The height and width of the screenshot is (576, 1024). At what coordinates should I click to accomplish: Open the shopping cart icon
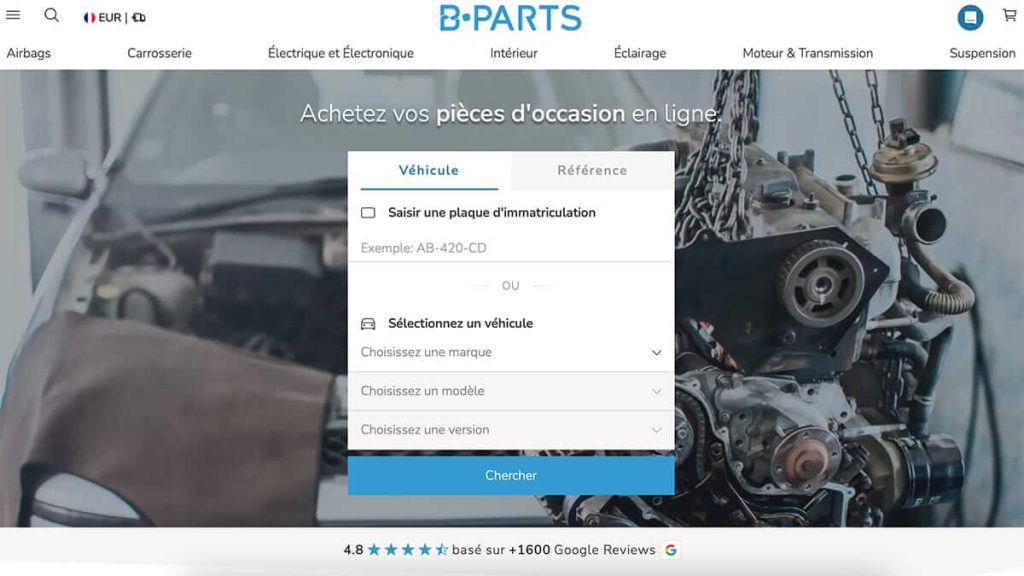(1009, 15)
